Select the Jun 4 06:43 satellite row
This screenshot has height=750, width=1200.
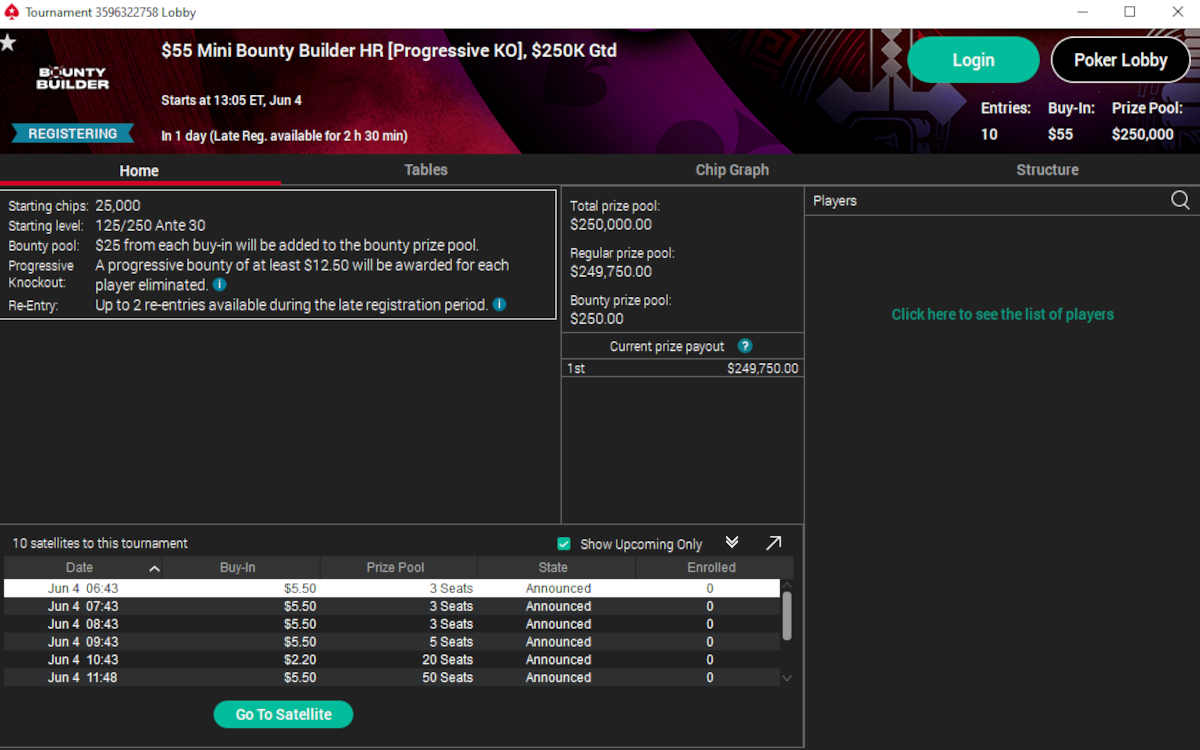click(x=392, y=588)
